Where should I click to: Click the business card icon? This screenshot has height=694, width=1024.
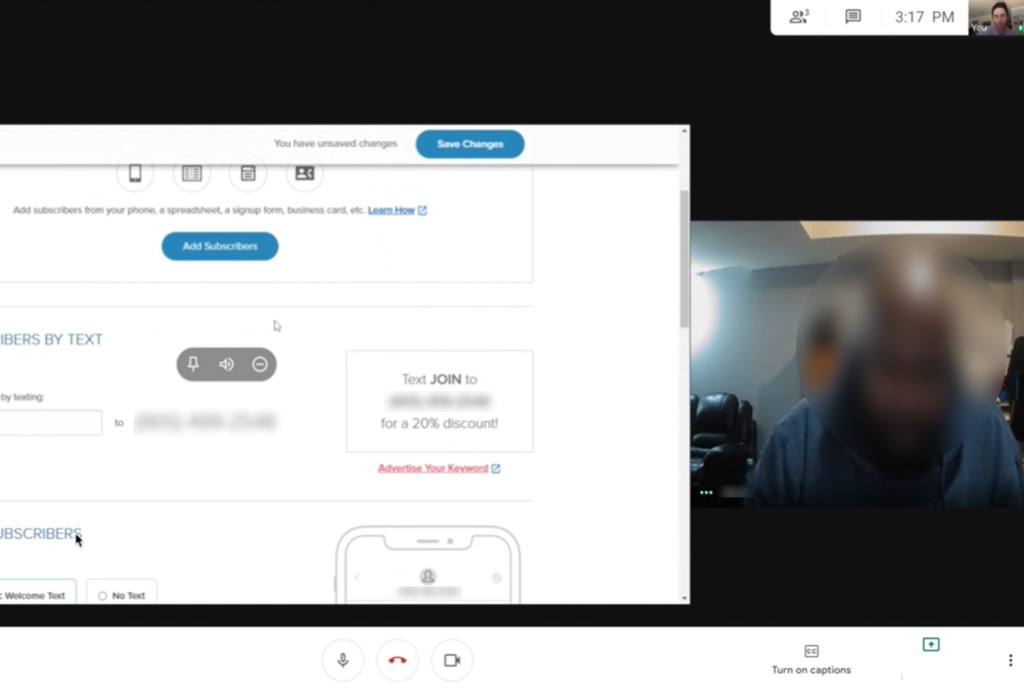click(x=305, y=174)
